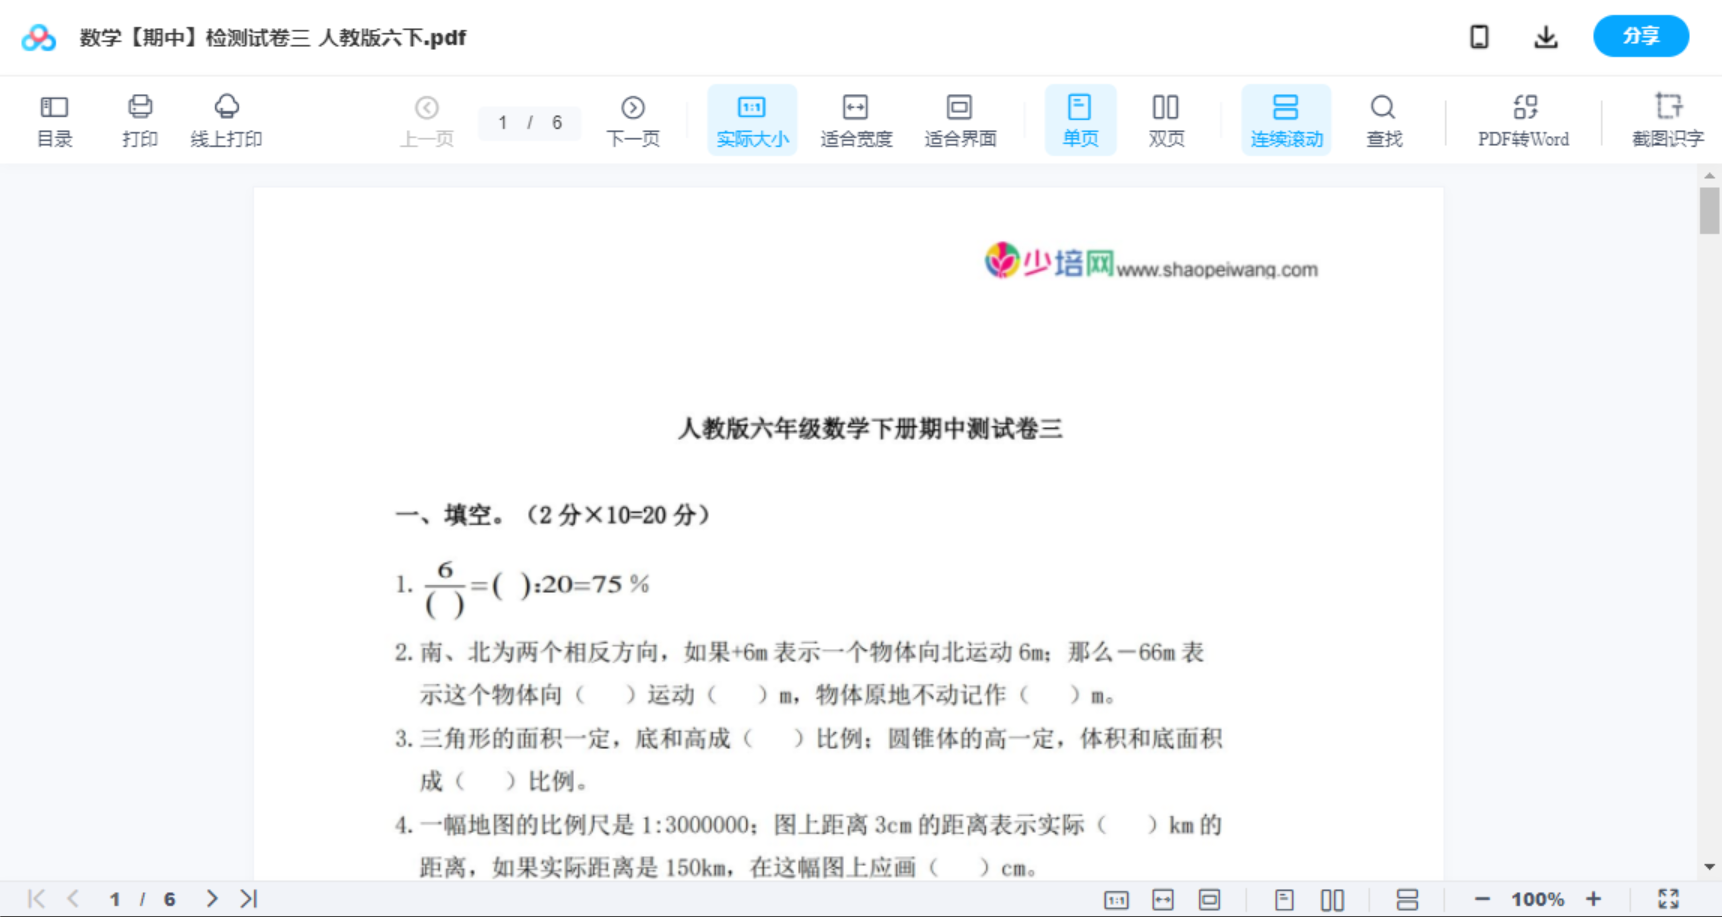Viewport: 1722px width, 917px height.
Task: Select 适合宽度 fit-to-width mode
Action: point(856,119)
